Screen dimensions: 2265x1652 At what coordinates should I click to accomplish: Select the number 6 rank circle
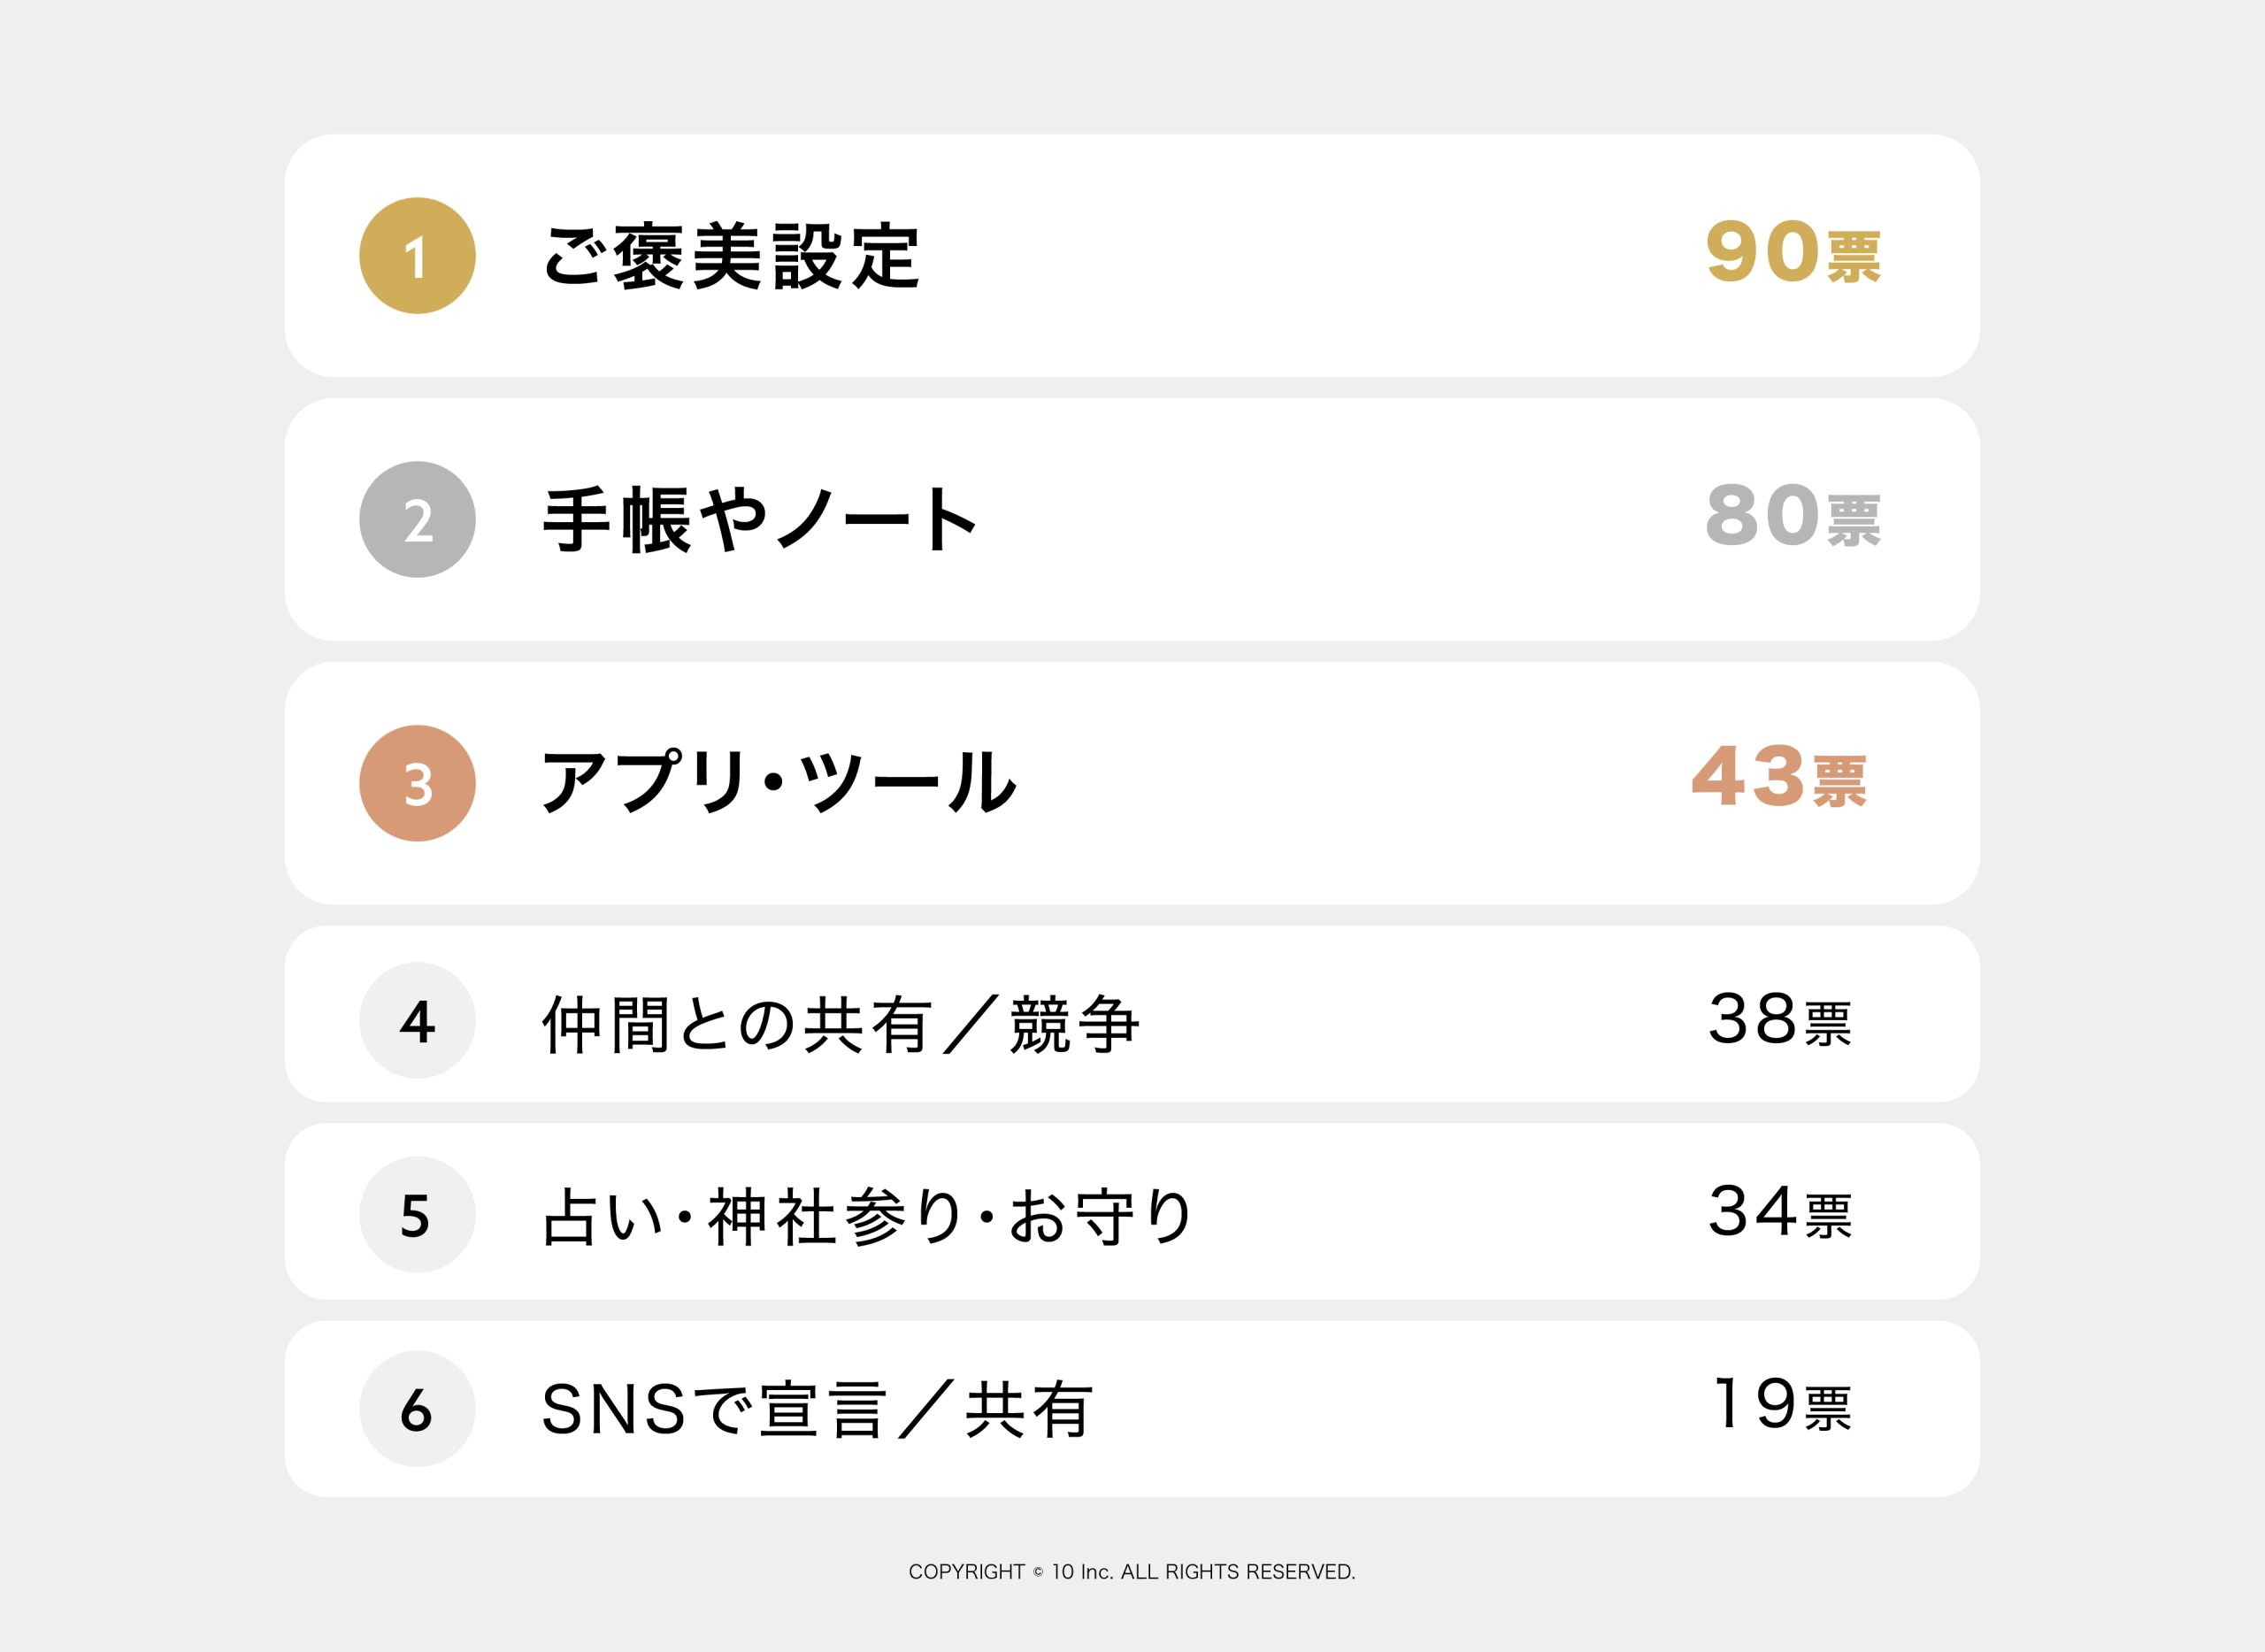point(417,1409)
